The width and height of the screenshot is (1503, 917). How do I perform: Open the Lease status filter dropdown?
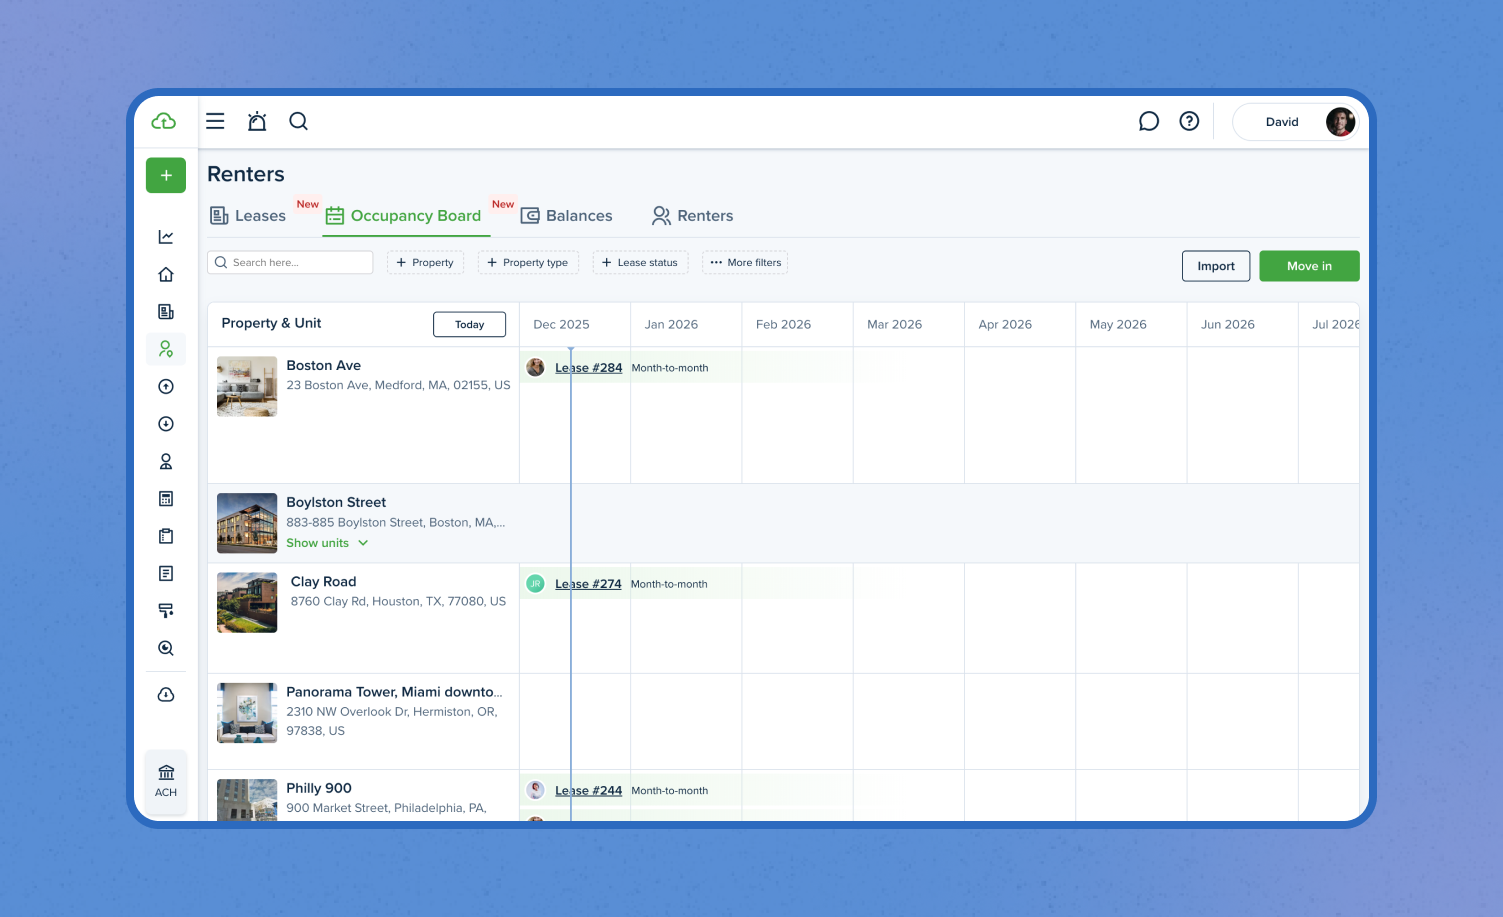coord(640,263)
